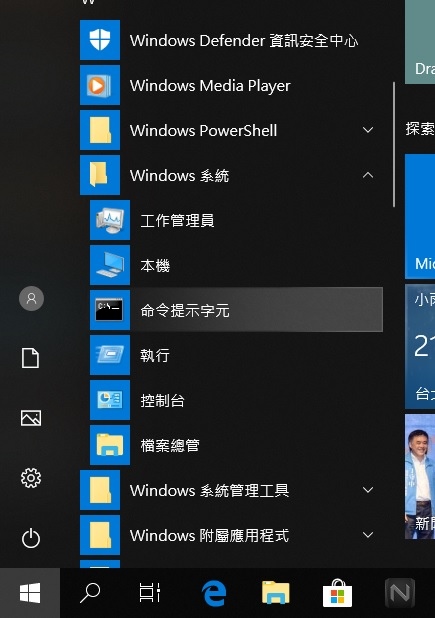This screenshot has height=618, width=435.
Task: Open the N app on the taskbar
Action: click(x=400, y=593)
